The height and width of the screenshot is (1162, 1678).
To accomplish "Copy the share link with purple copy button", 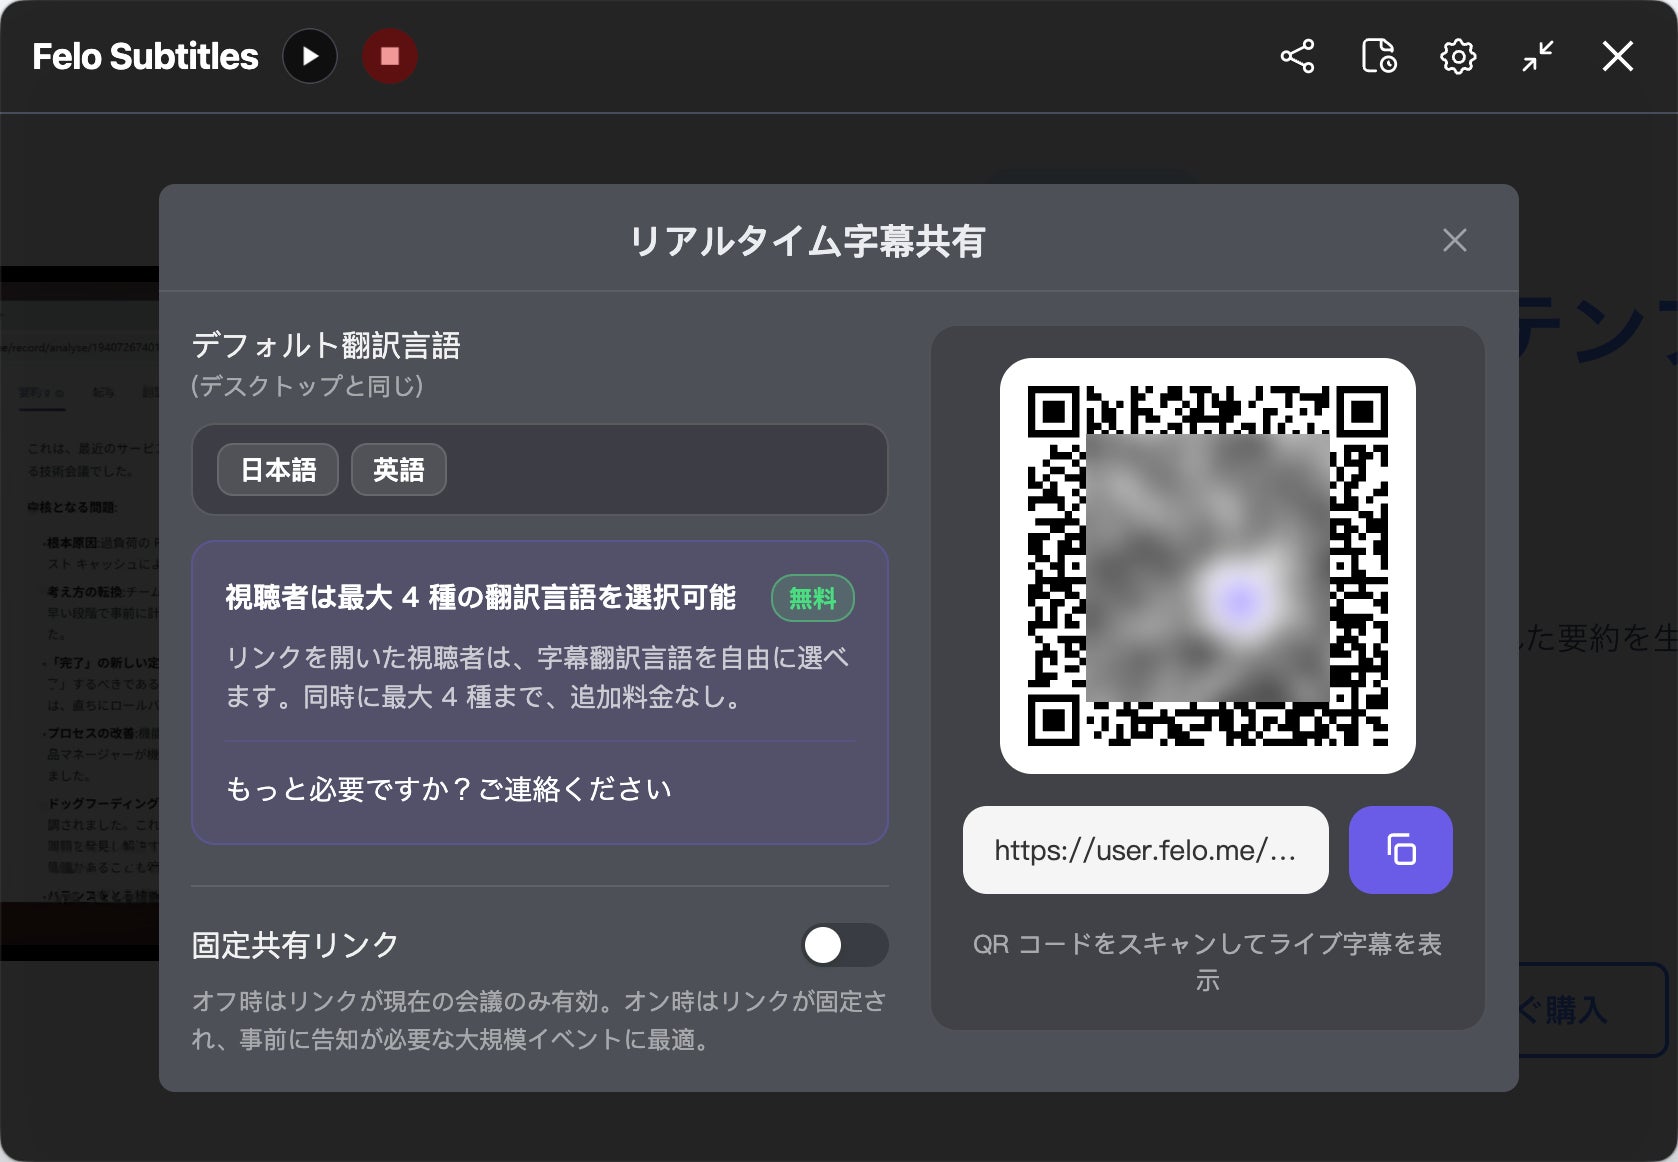I will [1400, 850].
